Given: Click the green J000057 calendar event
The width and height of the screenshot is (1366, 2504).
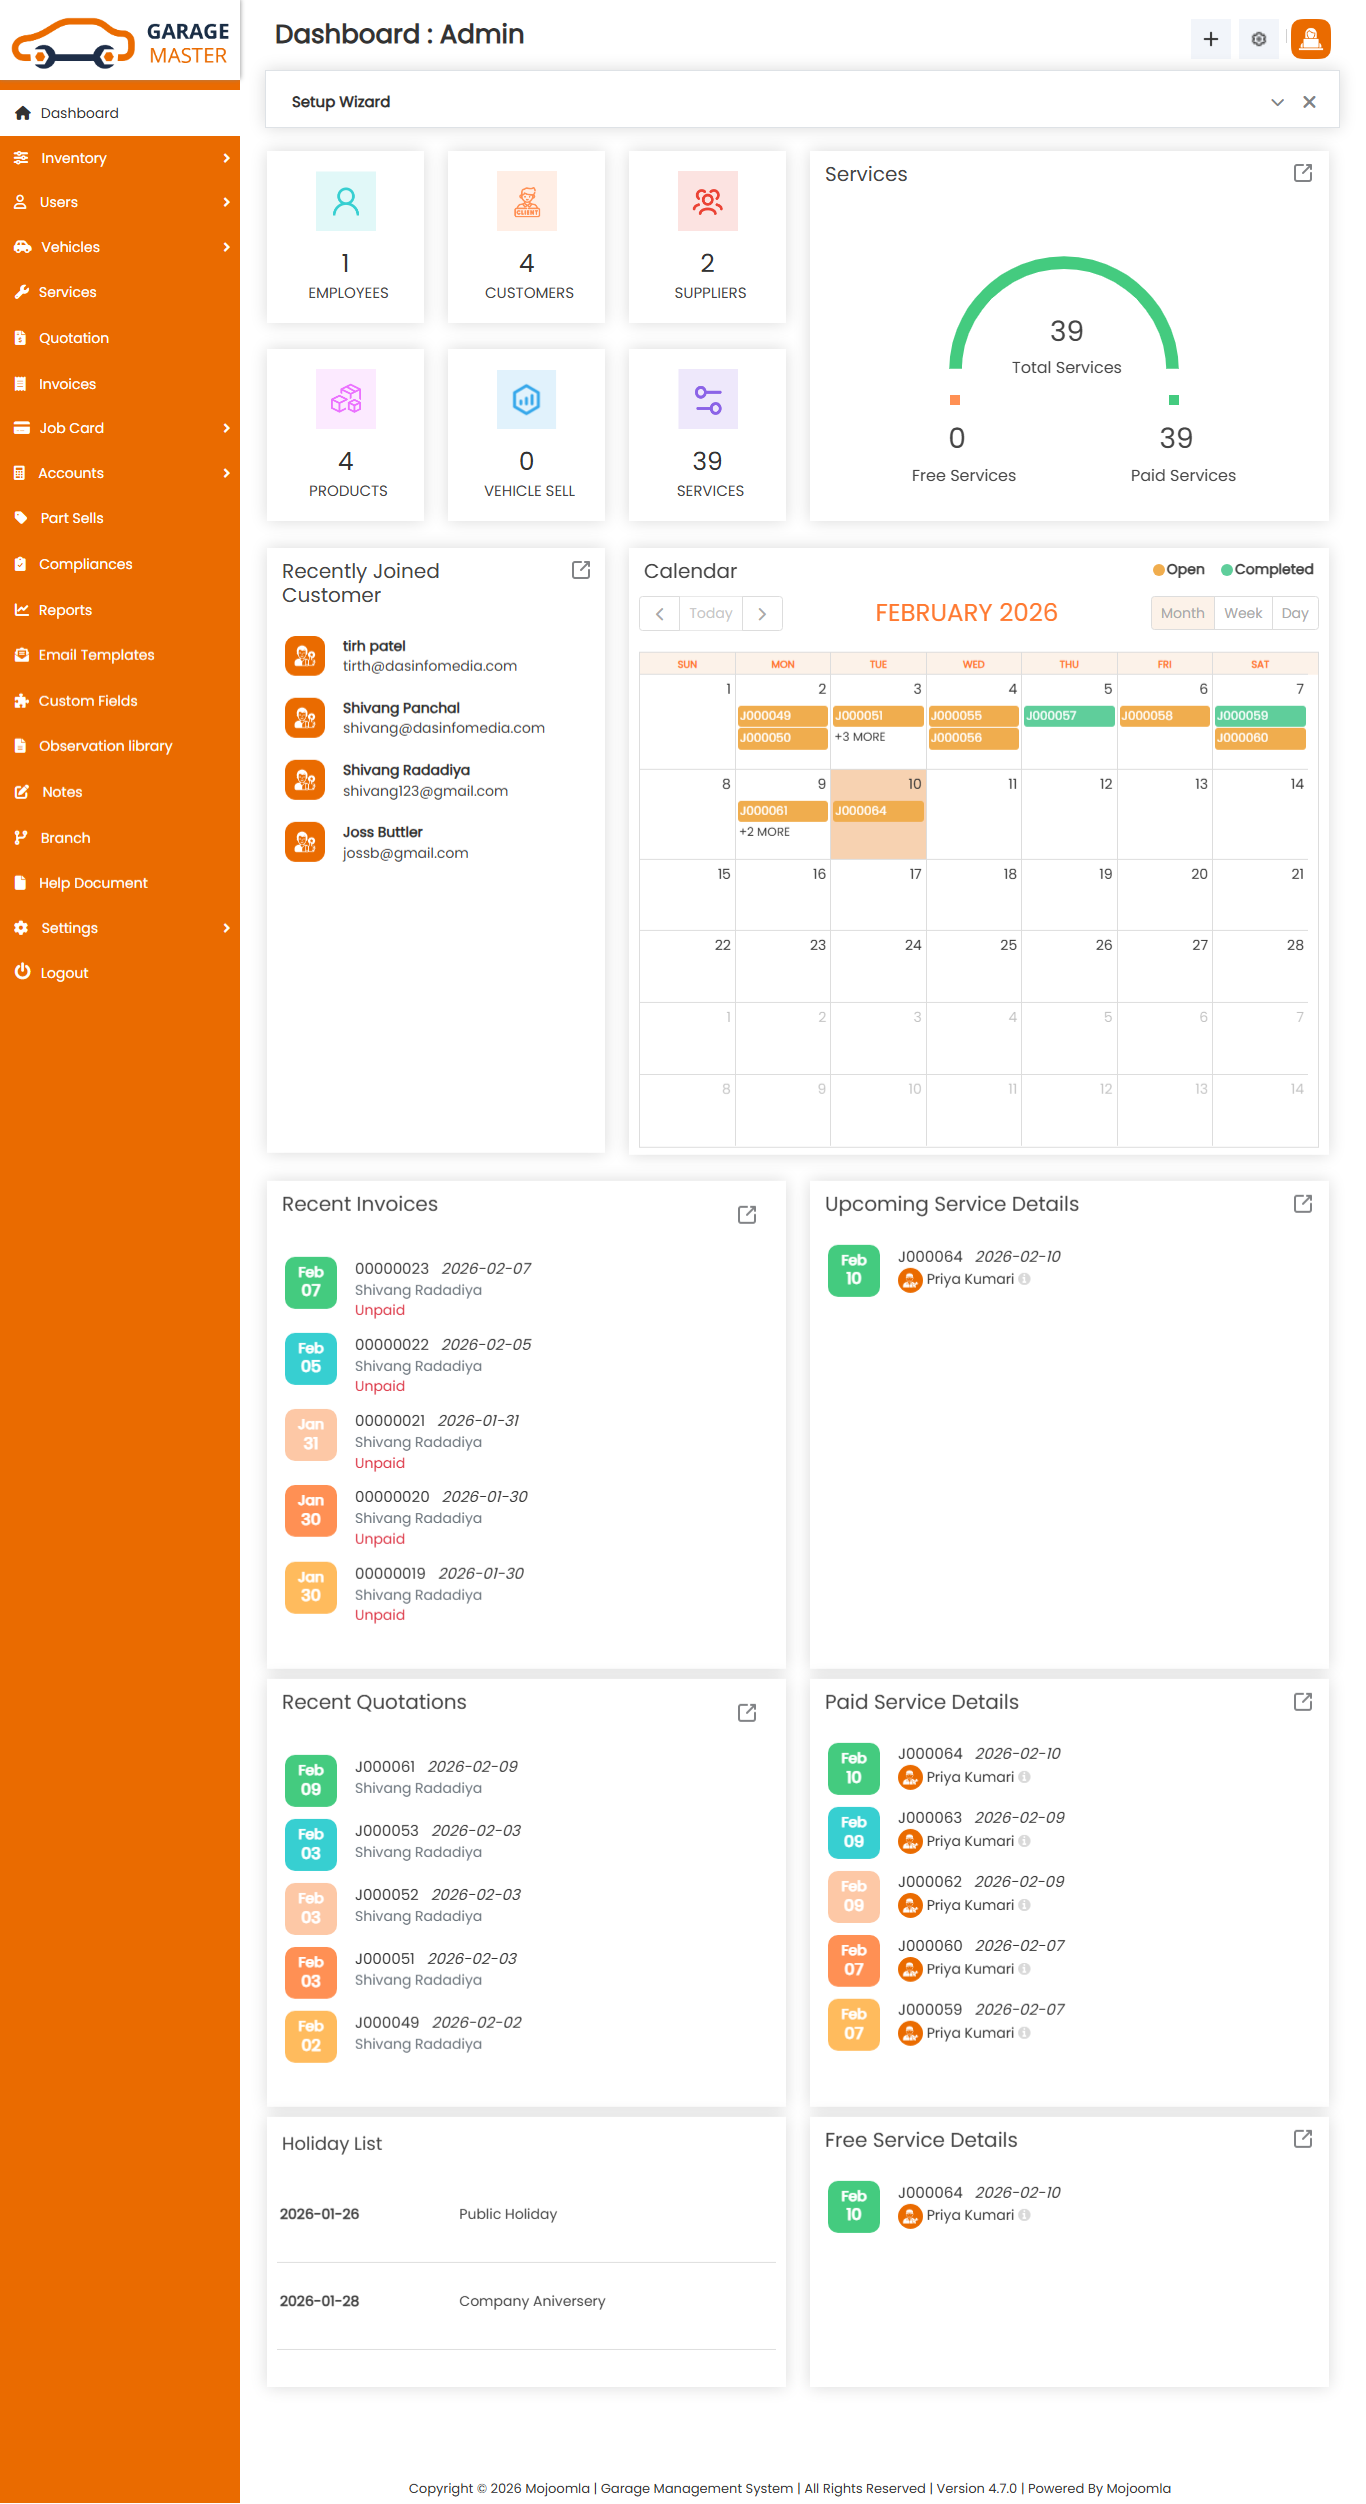Looking at the screenshot, I should pyautogui.click(x=1068, y=716).
